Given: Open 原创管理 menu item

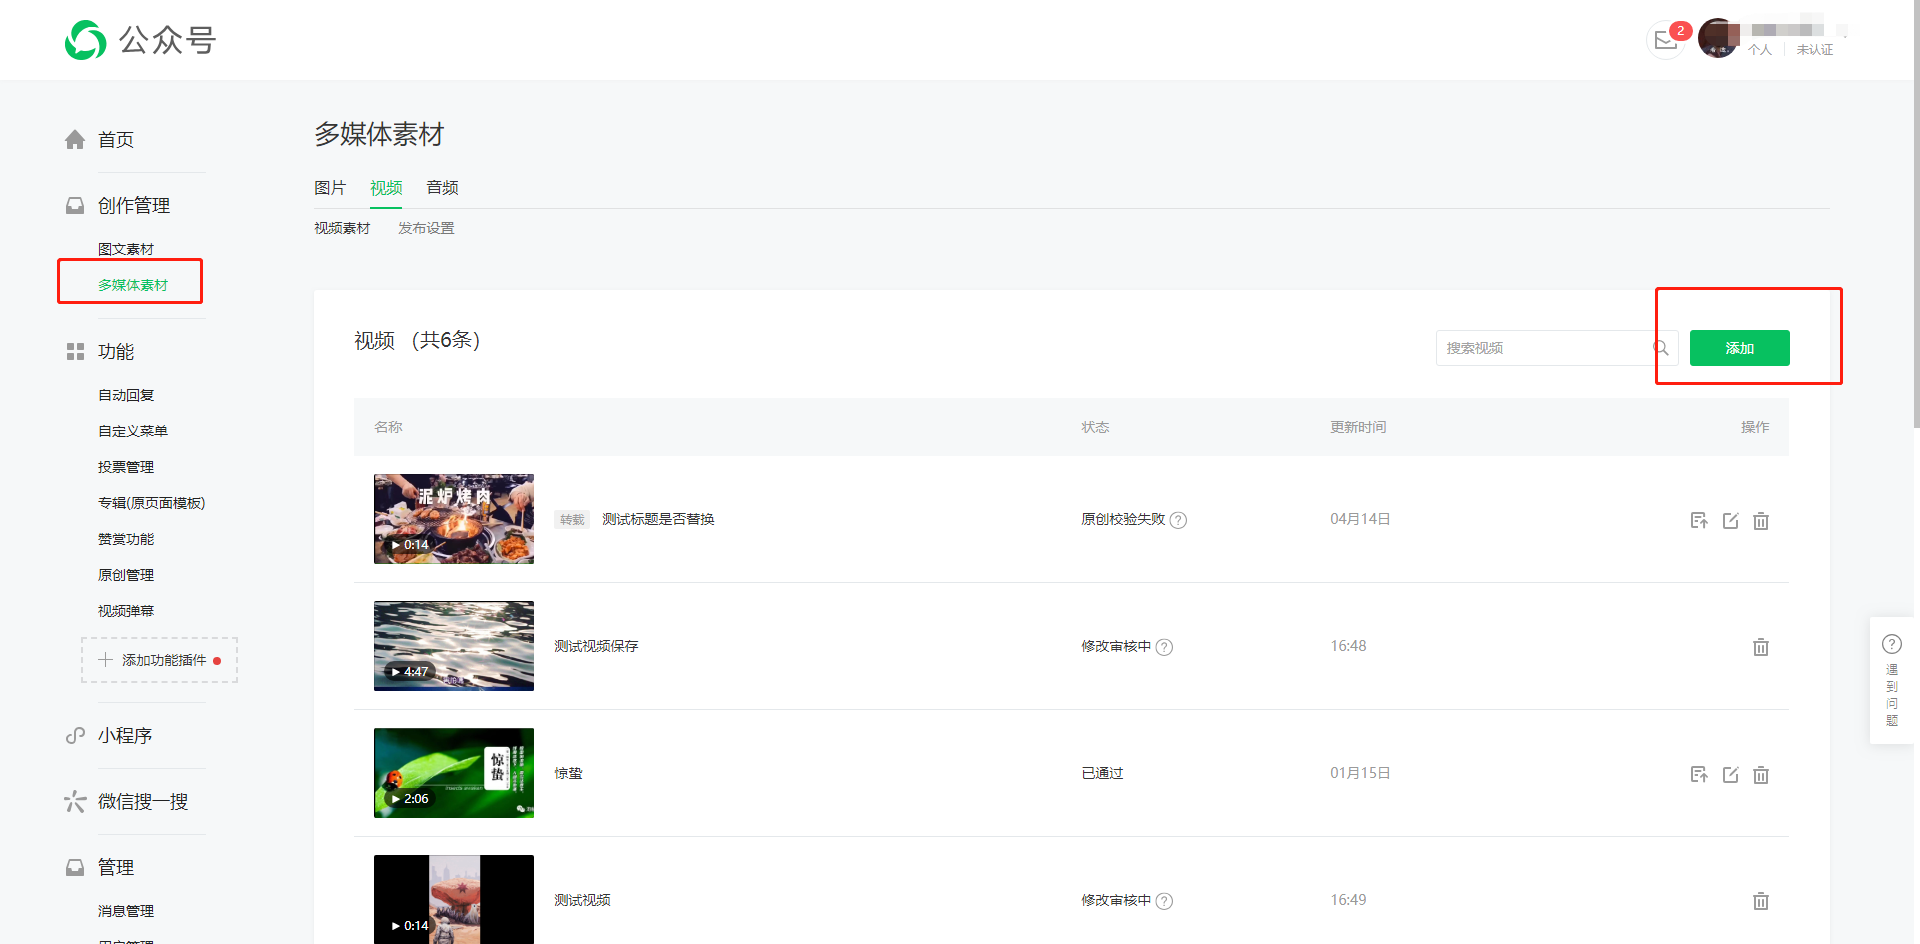Looking at the screenshot, I should click(x=126, y=575).
